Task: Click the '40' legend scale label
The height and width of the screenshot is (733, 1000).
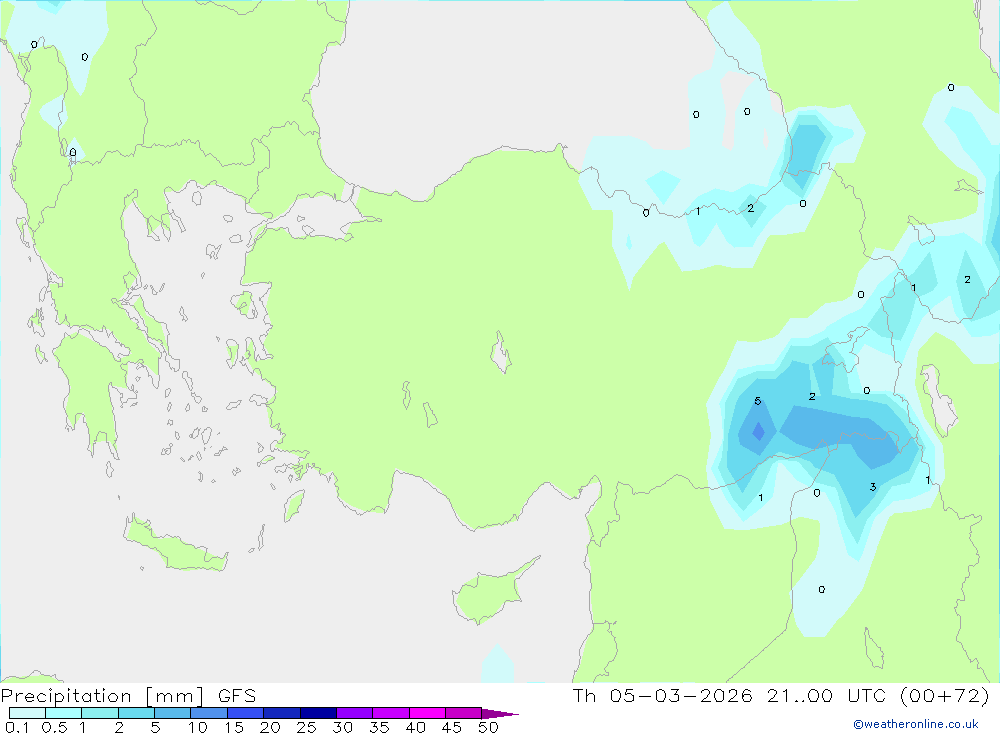Action: tap(415, 727)
